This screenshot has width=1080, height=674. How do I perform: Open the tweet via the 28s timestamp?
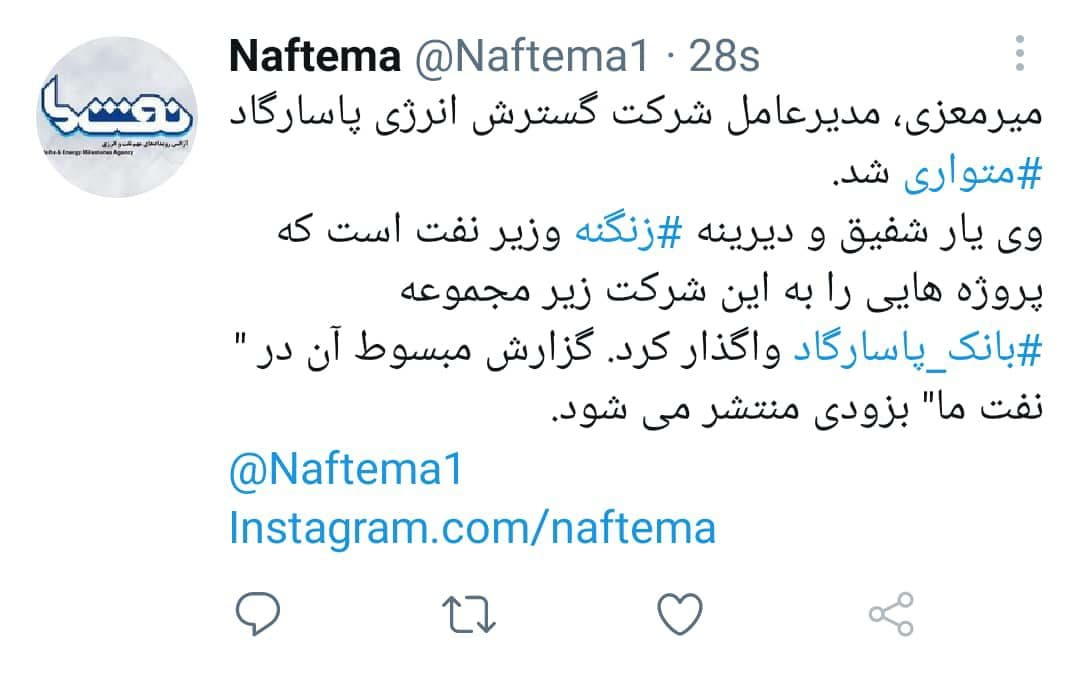[x=724, y=56]
